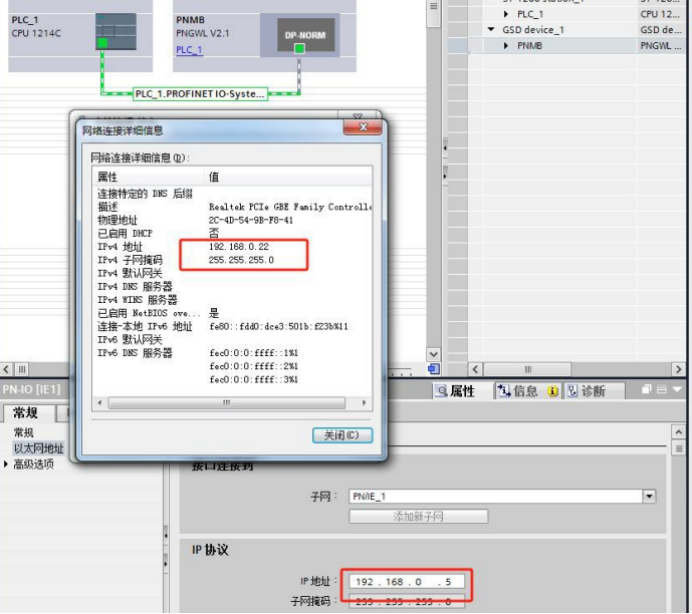Collapse the inspector panel with arrow
This screenshot has width=692, height=614.
[677, 389]
